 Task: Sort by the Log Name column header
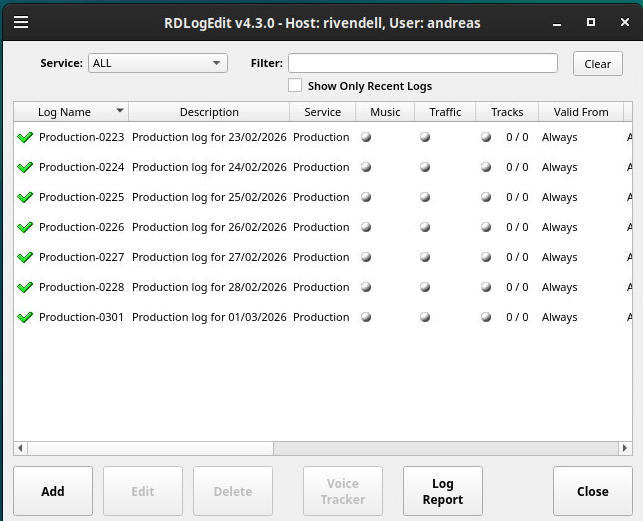[71, 112]
